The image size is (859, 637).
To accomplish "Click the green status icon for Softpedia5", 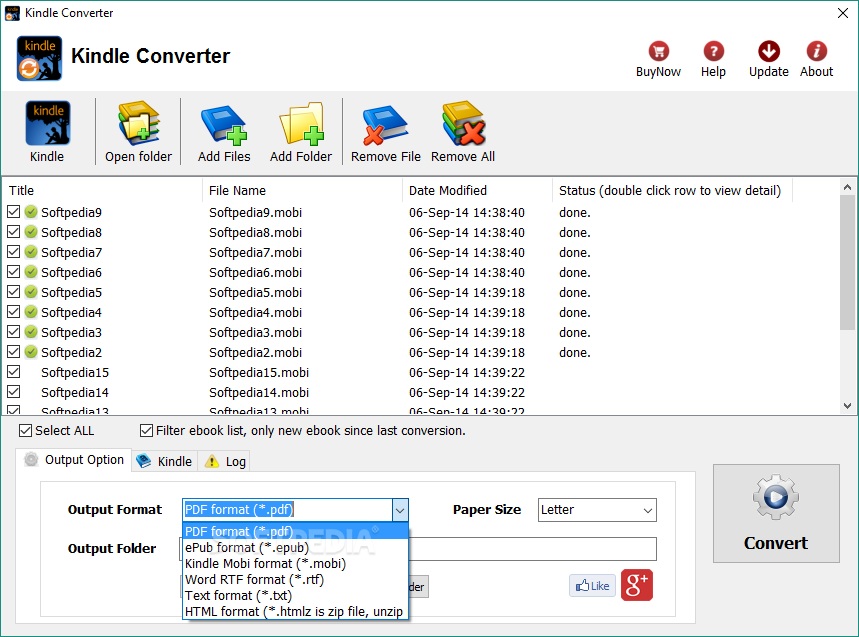I will 31,292.
